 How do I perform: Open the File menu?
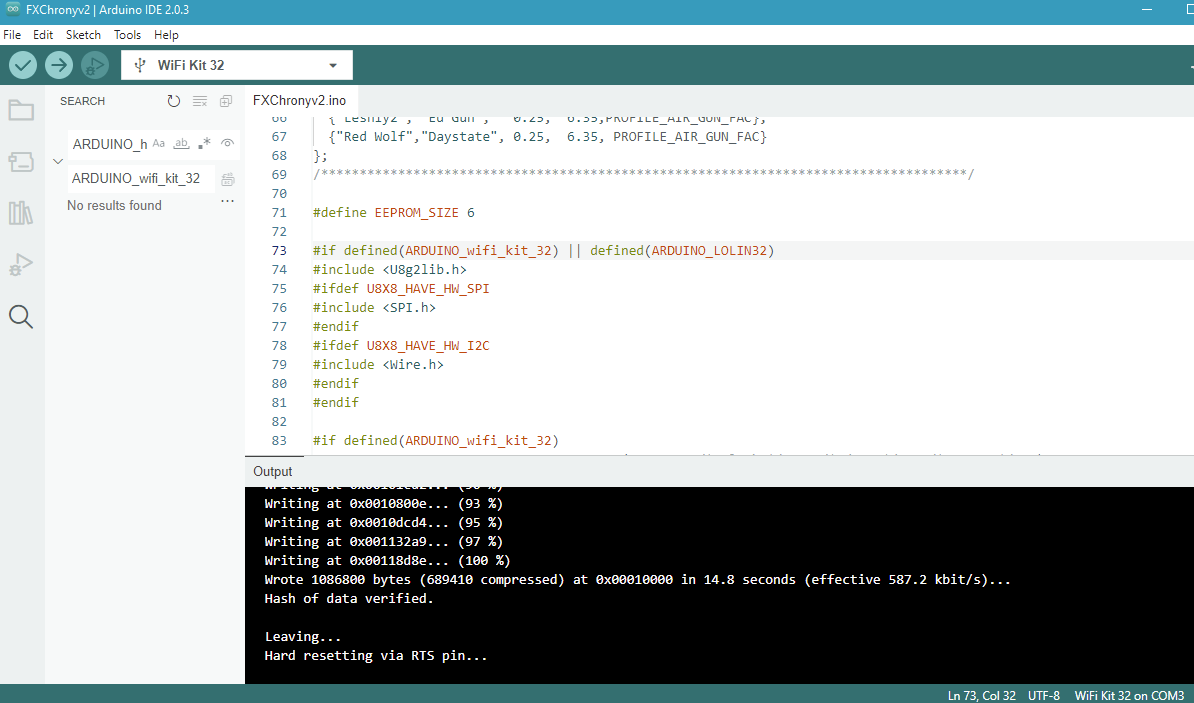pyautogui.click(x=12, y=34)
